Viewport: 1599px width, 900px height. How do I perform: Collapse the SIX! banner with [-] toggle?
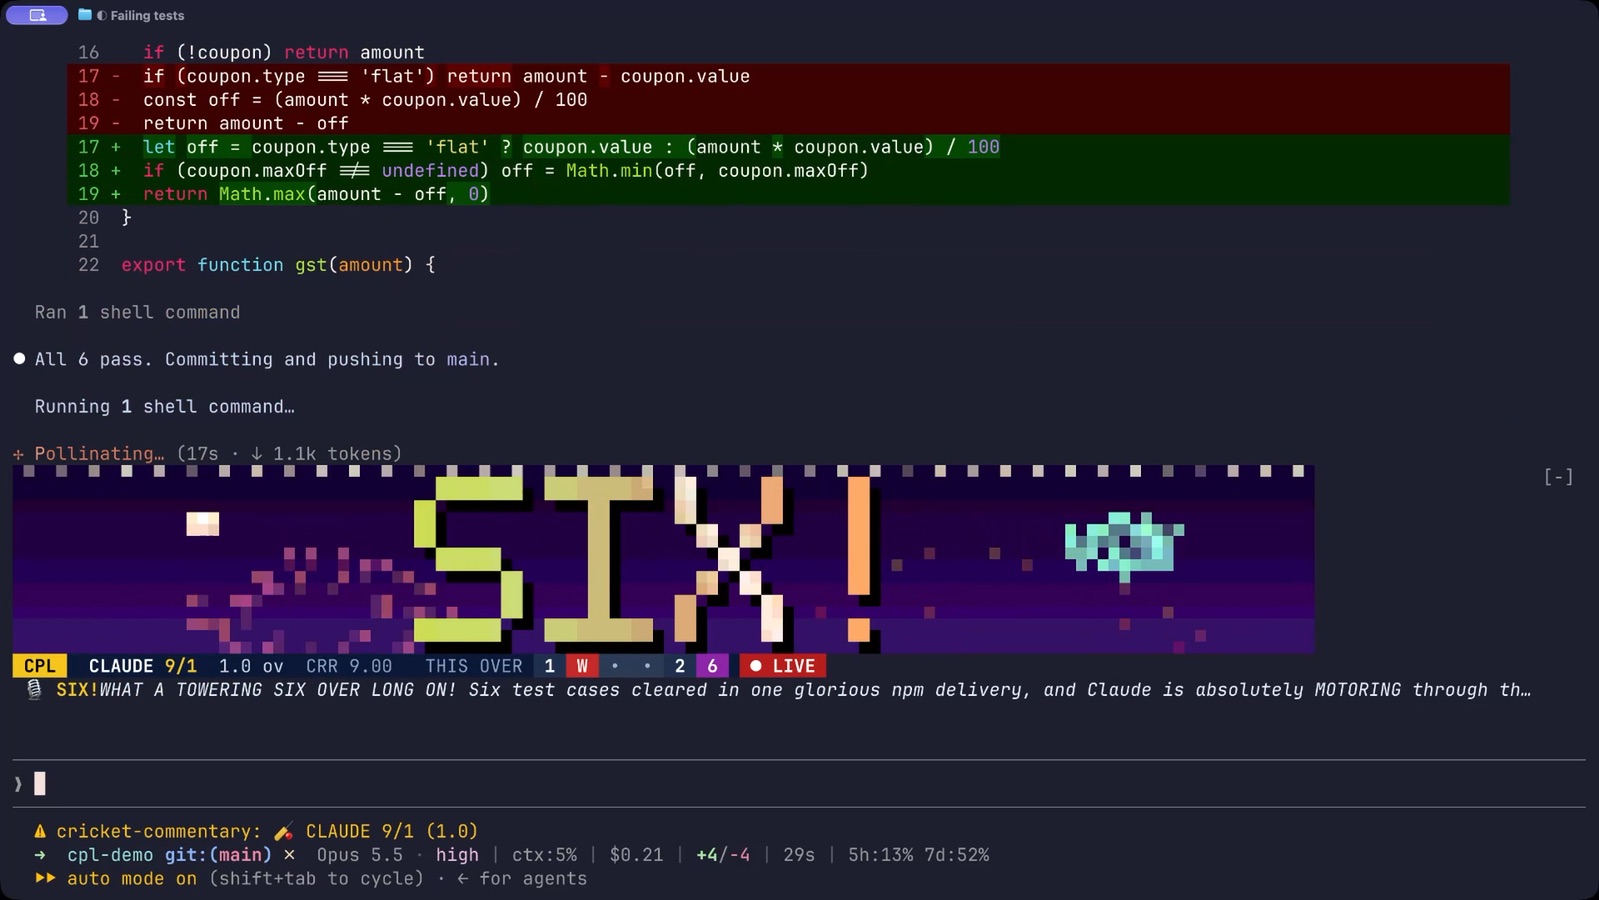point(1558,477)
